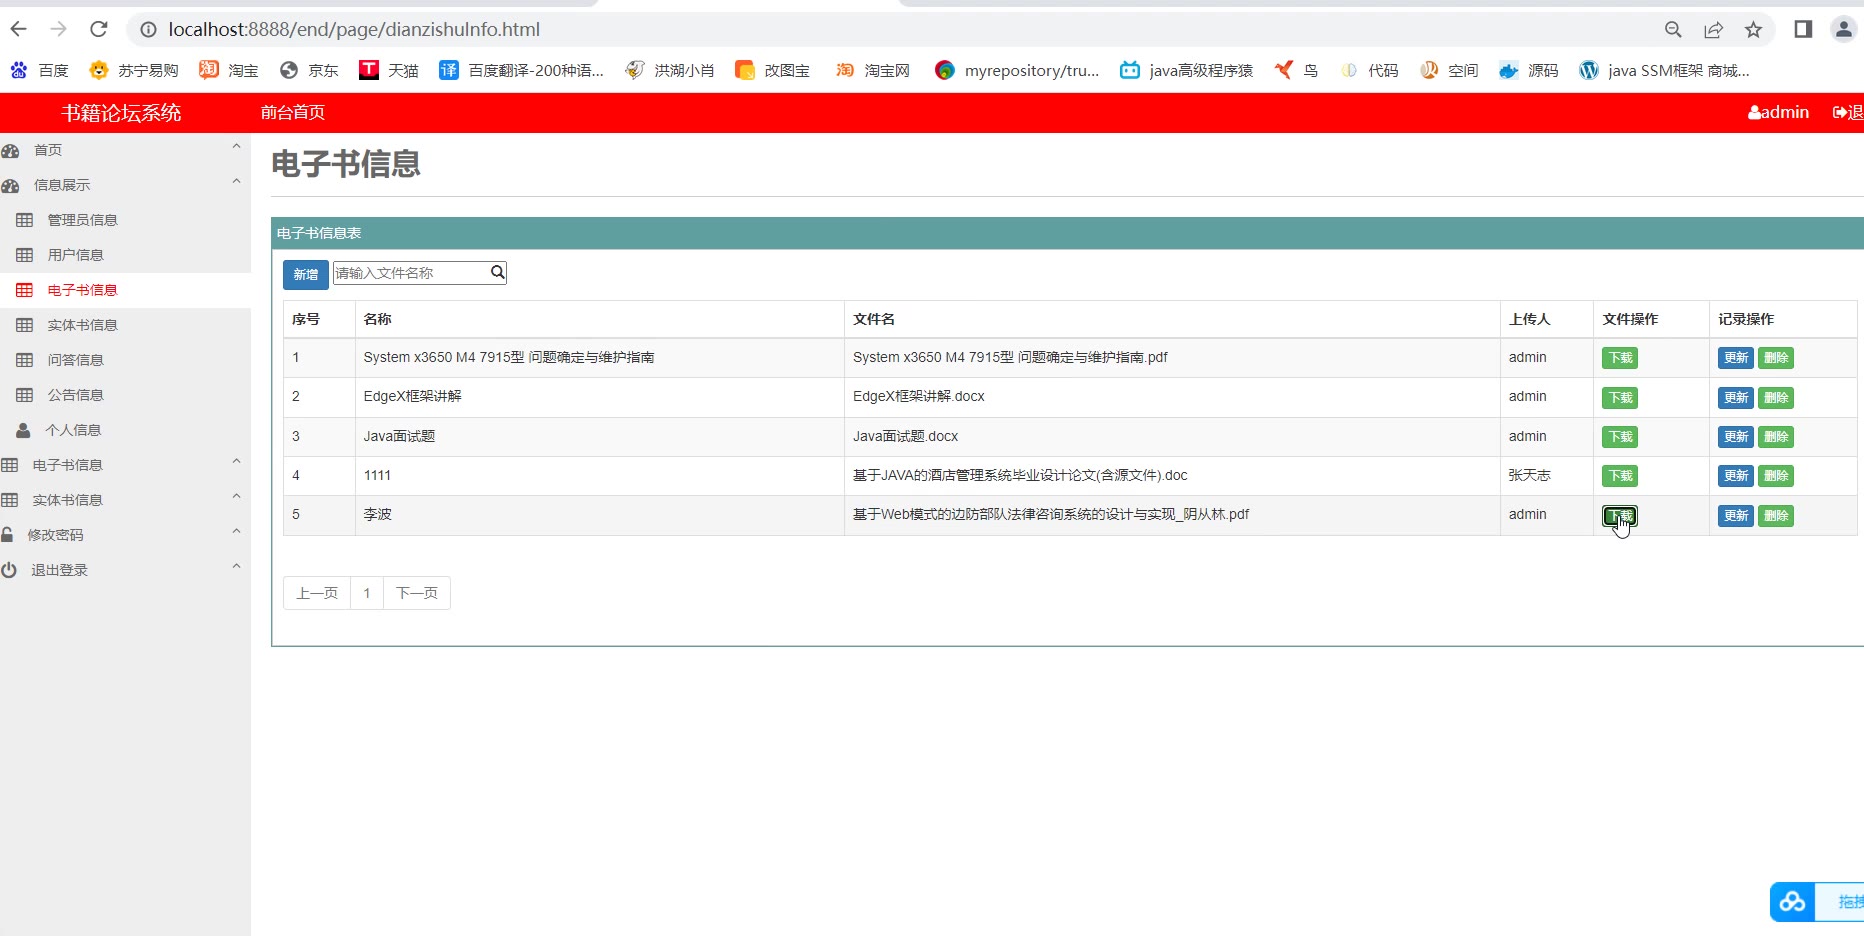Delete the Java面试题 record
Image resolution: width=1864 pixels, height=936 pixels.
coord(1776,437)
